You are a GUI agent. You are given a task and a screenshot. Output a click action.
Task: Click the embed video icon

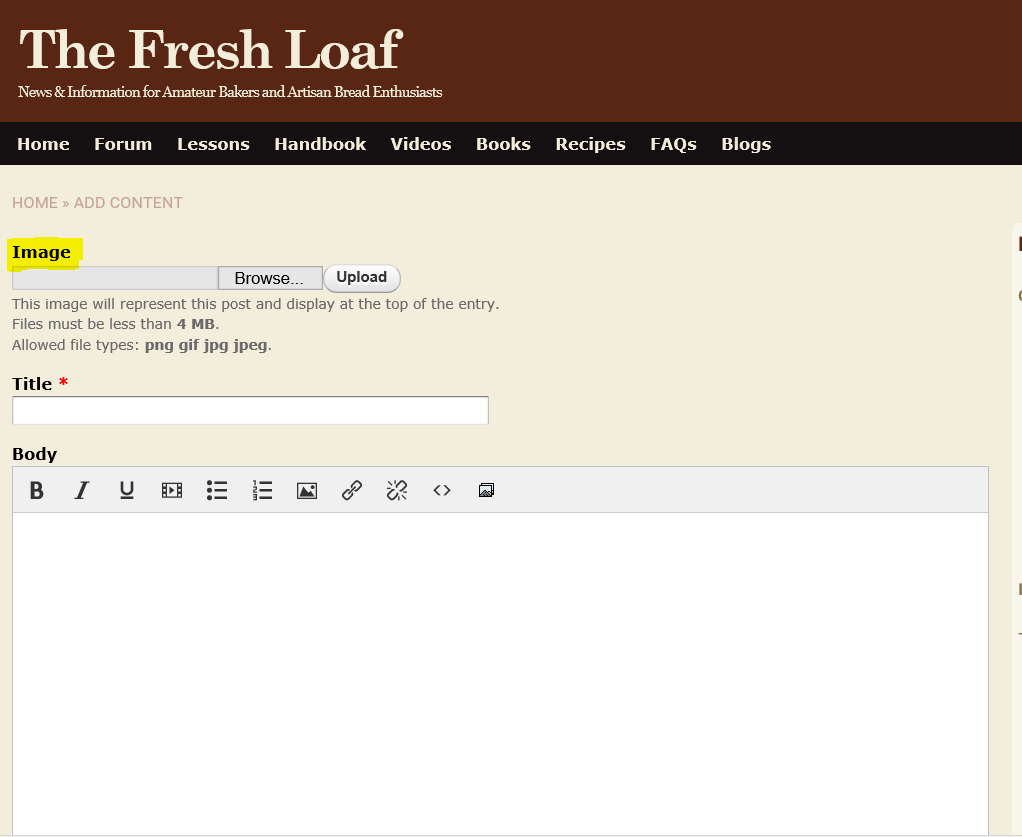click(x=172, y=490)
